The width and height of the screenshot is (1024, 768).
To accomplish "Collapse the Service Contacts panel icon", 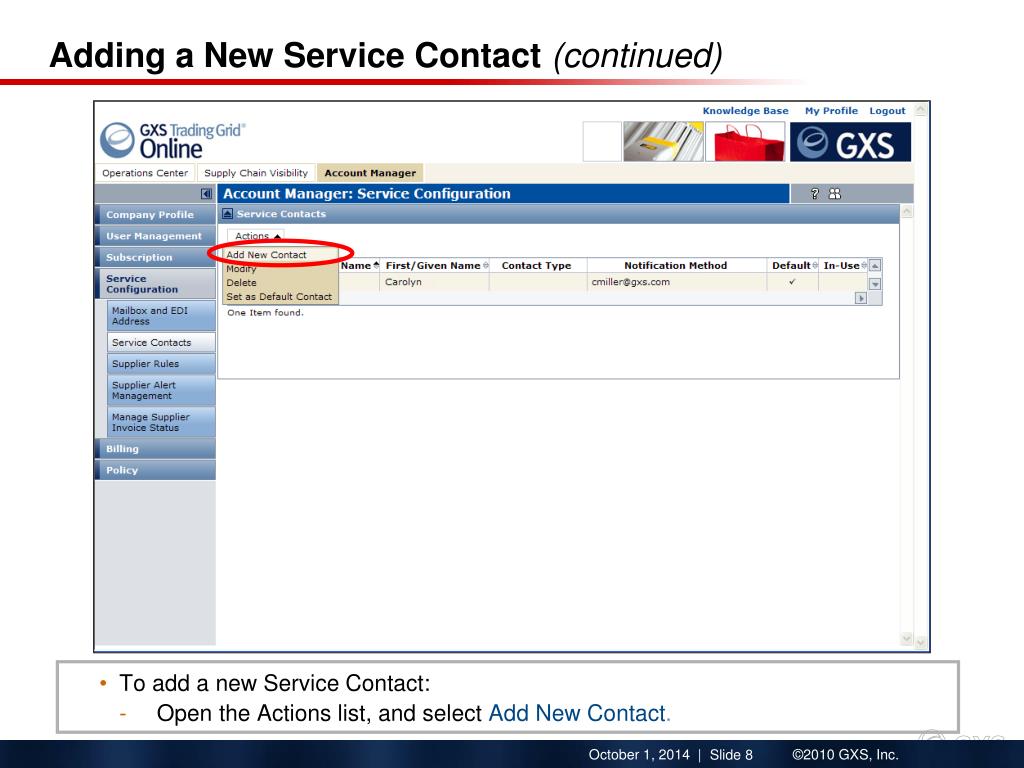I will [x=227, y=214].
